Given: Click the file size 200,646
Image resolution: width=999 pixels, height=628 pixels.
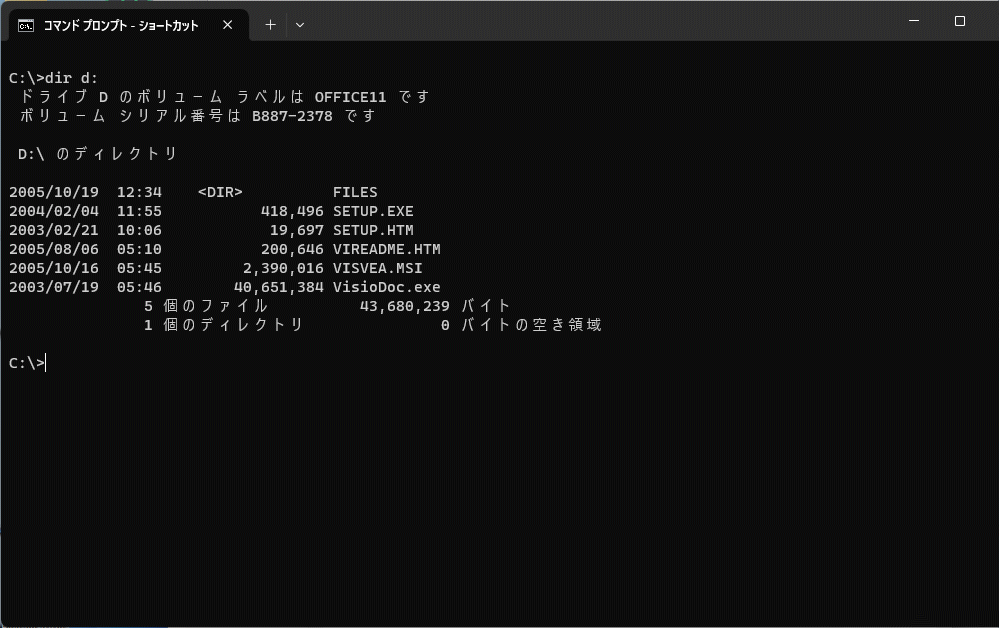Looking at the screenshot, I should click(x=292, y=250).
